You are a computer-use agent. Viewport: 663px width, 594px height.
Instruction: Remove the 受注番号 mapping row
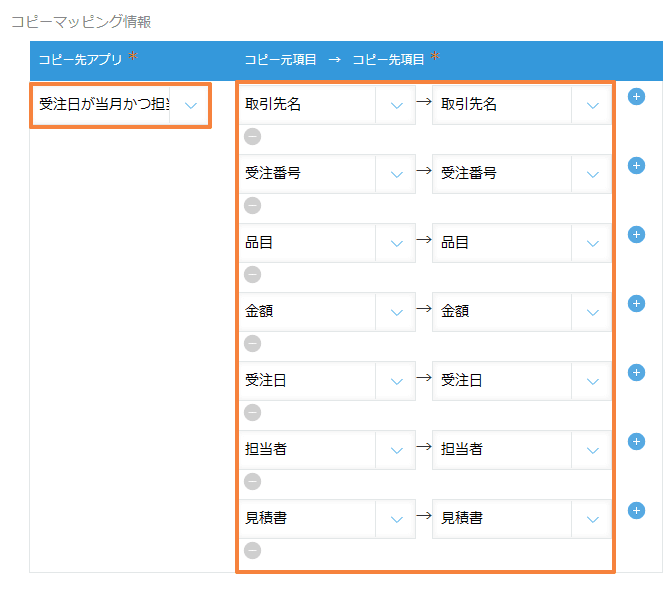tap(252, 205)
